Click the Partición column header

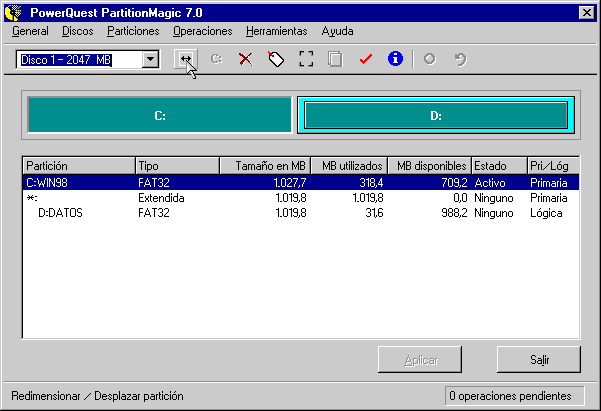coord(79,166)
